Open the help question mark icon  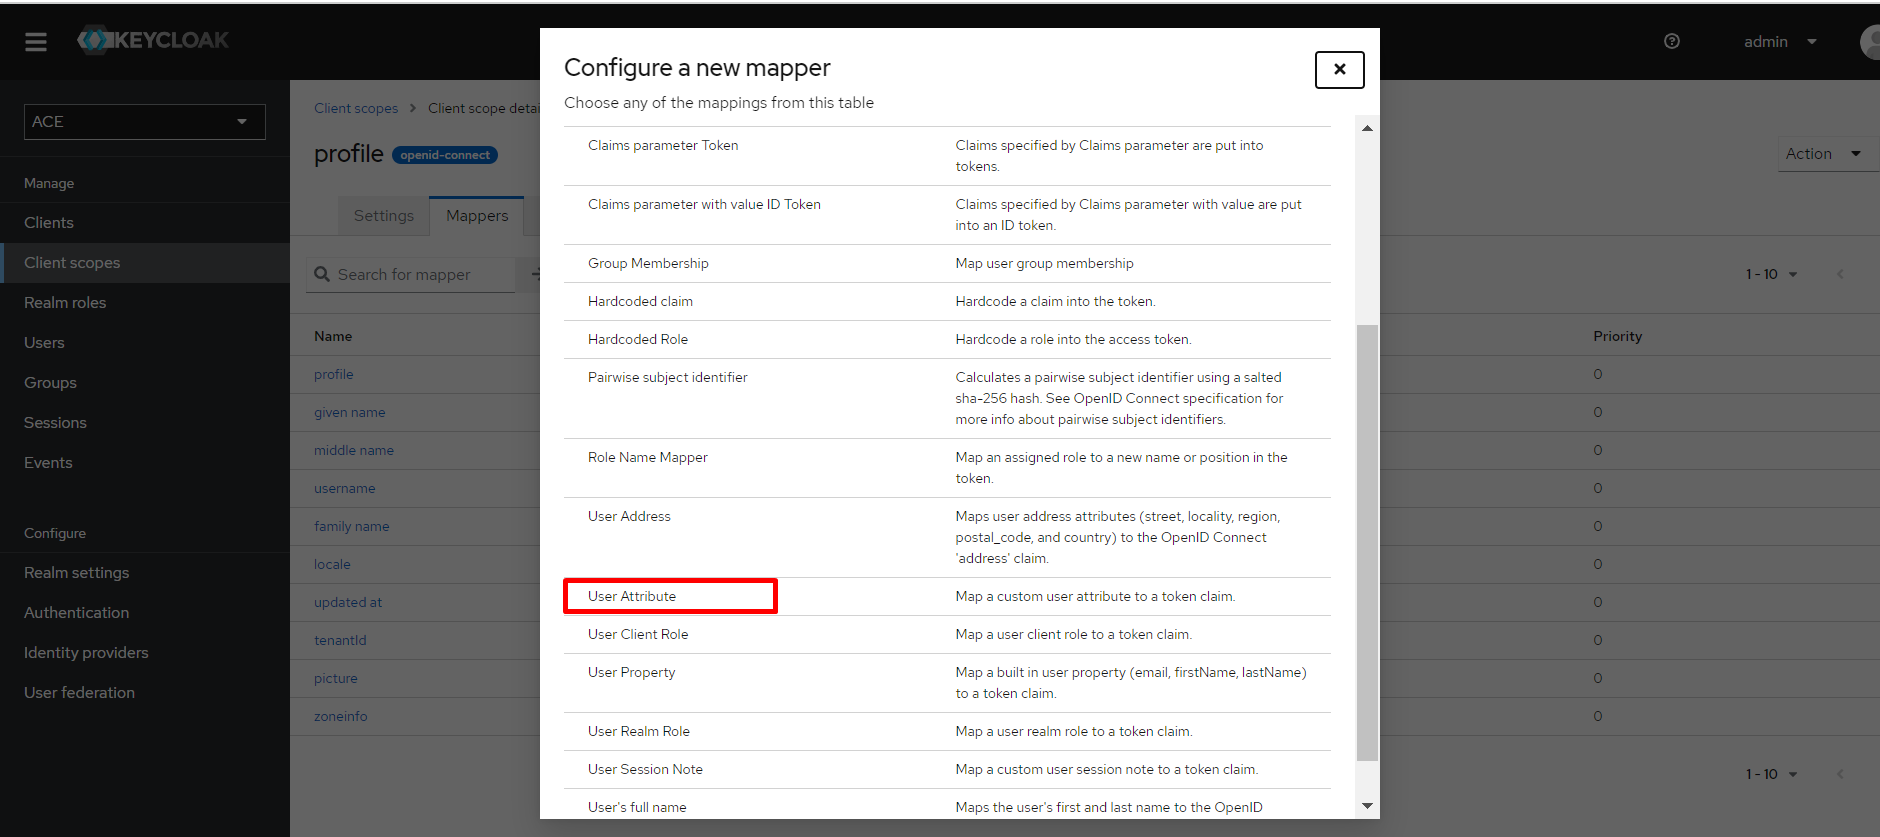(x=1671, y=41)
